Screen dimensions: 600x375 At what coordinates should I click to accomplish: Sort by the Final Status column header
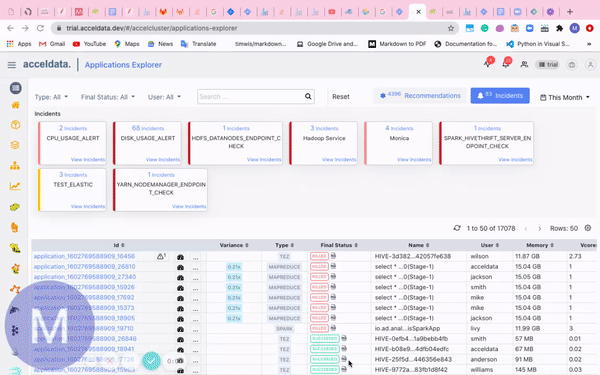tap(339, 245)
